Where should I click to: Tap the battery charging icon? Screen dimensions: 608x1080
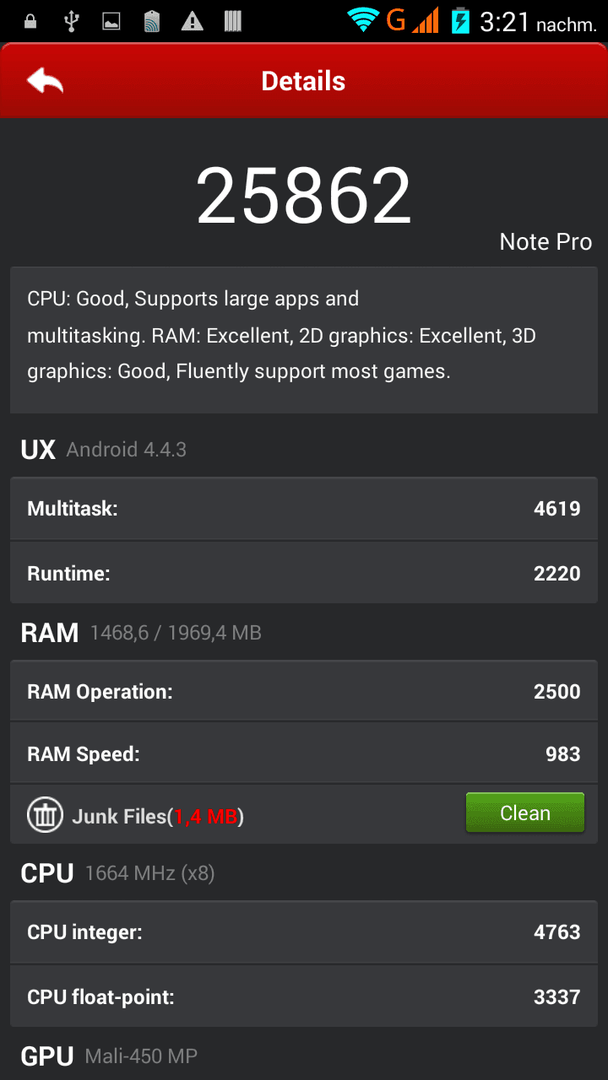pyautogui.click(x=459, y=21)
